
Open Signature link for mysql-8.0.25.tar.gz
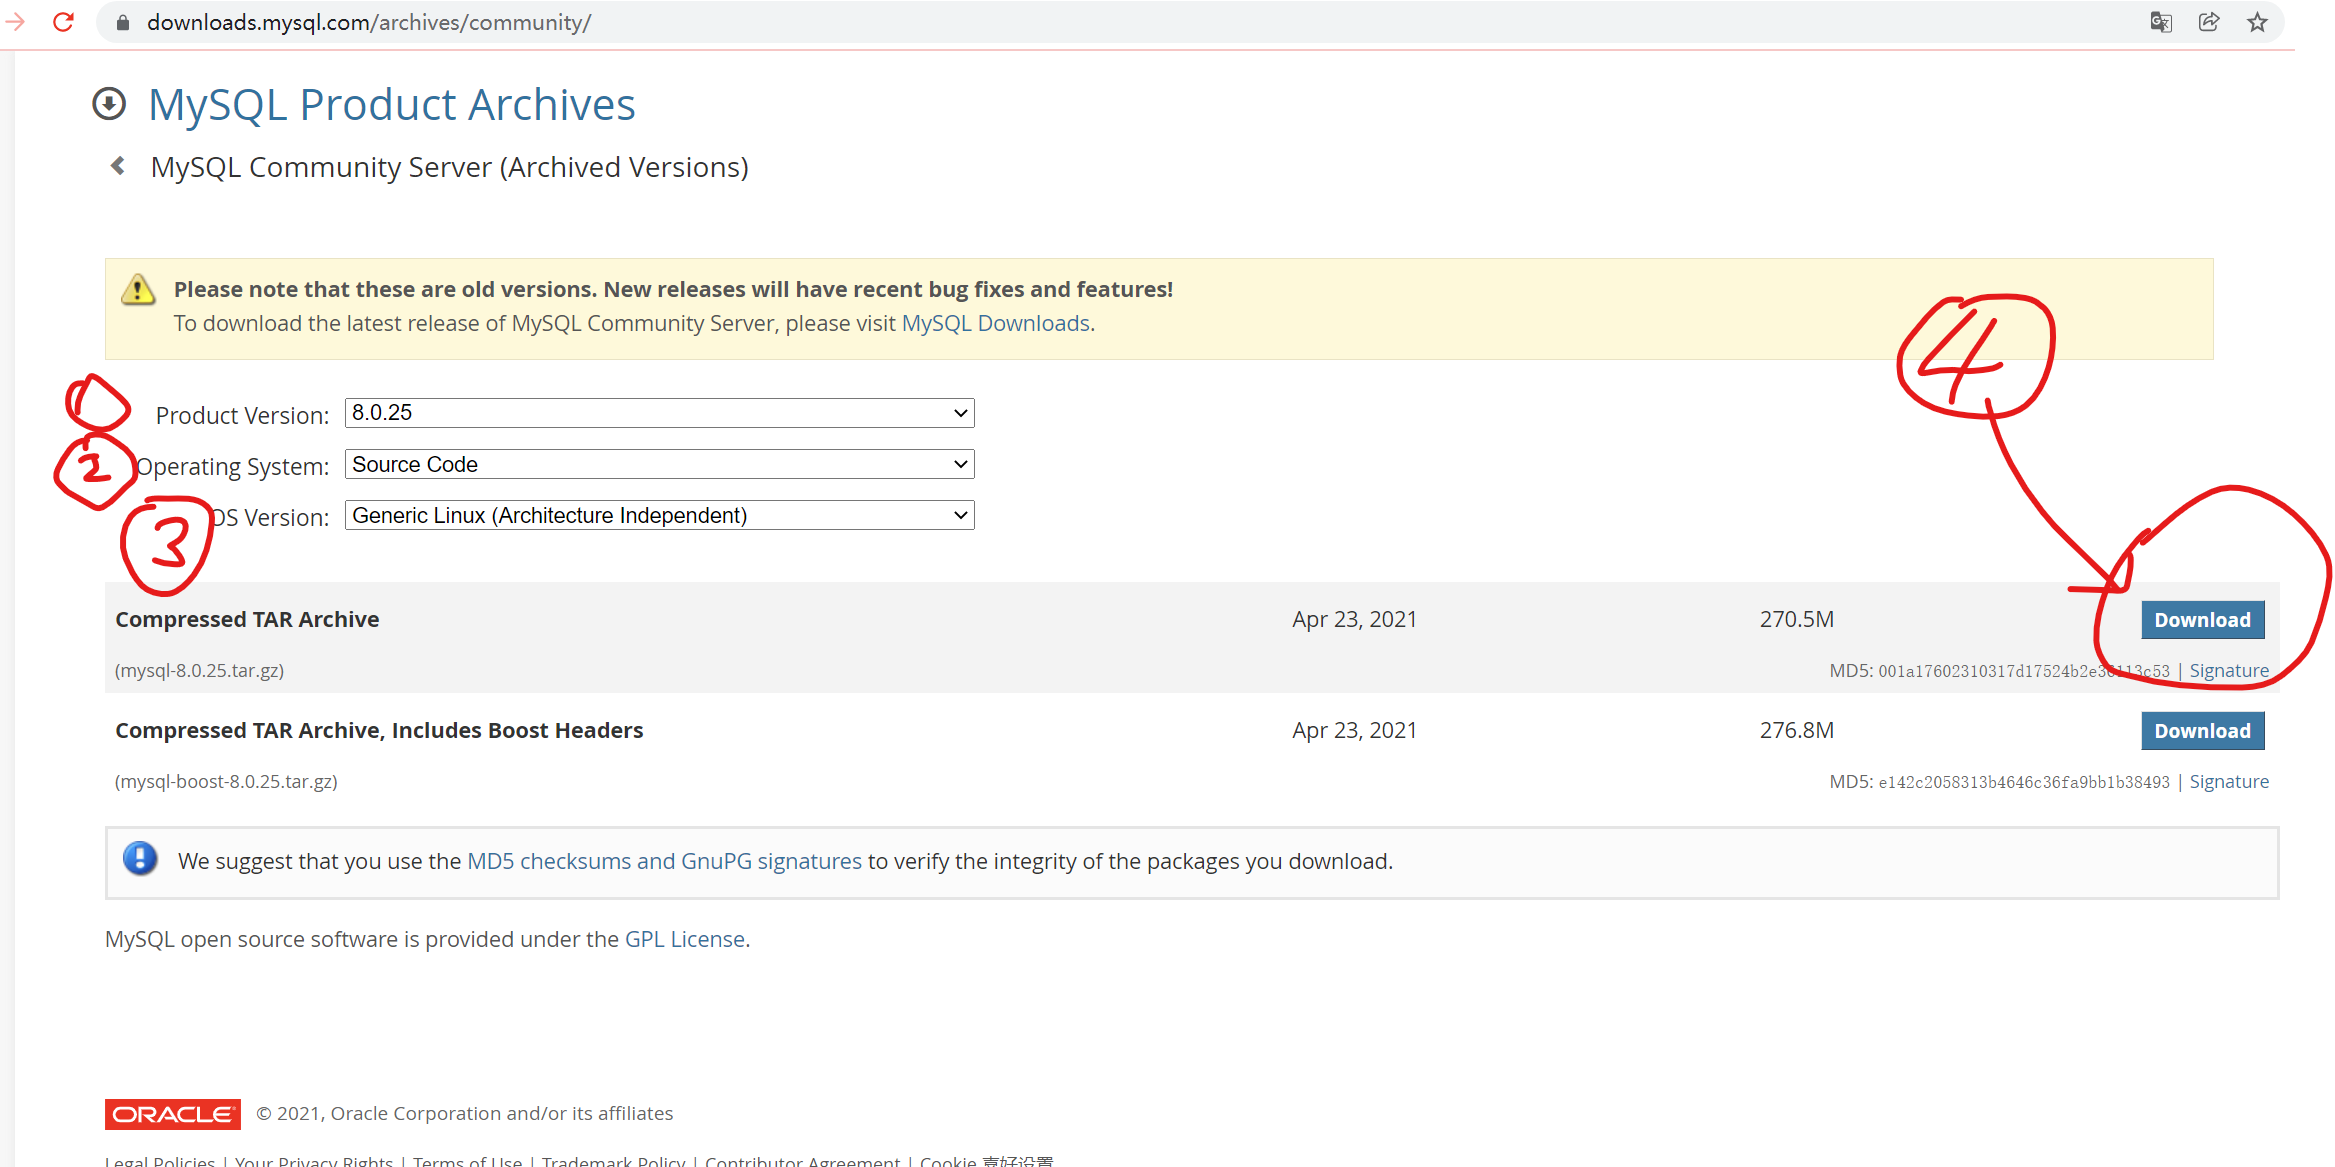2229,671
